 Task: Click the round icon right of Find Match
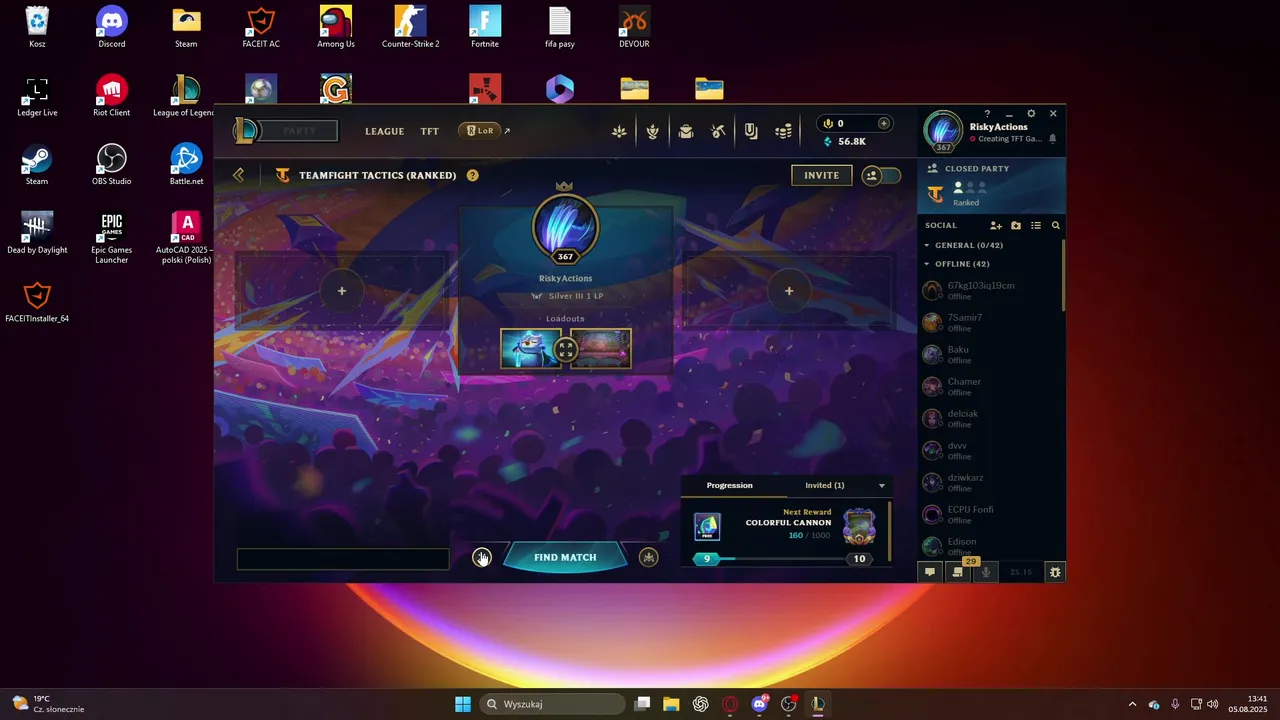pyautogui.click(x=649, y=558)
